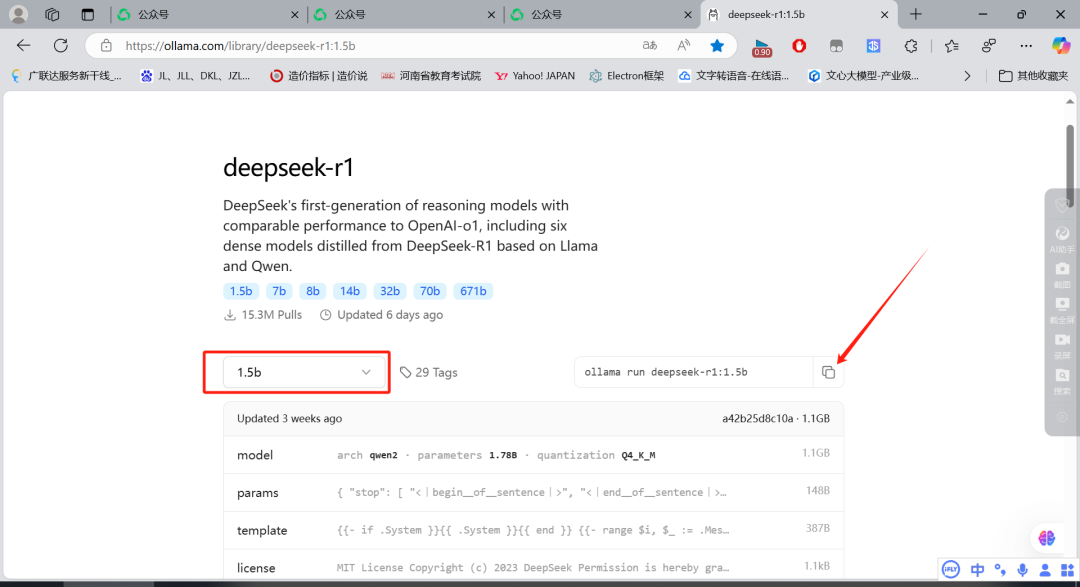The image size is (1080, 587).
Task: Open the 1.5b model version dropdown
Action: [303, 372]
